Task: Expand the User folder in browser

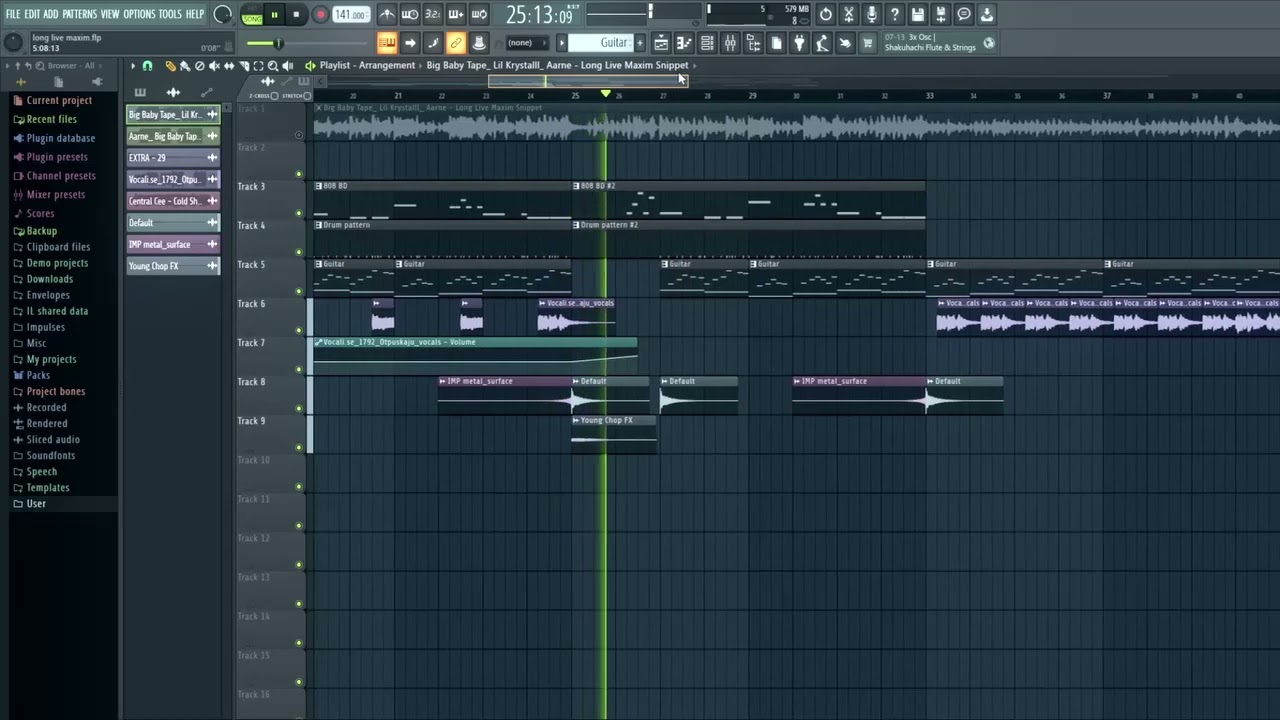Action: coord(36,504)
